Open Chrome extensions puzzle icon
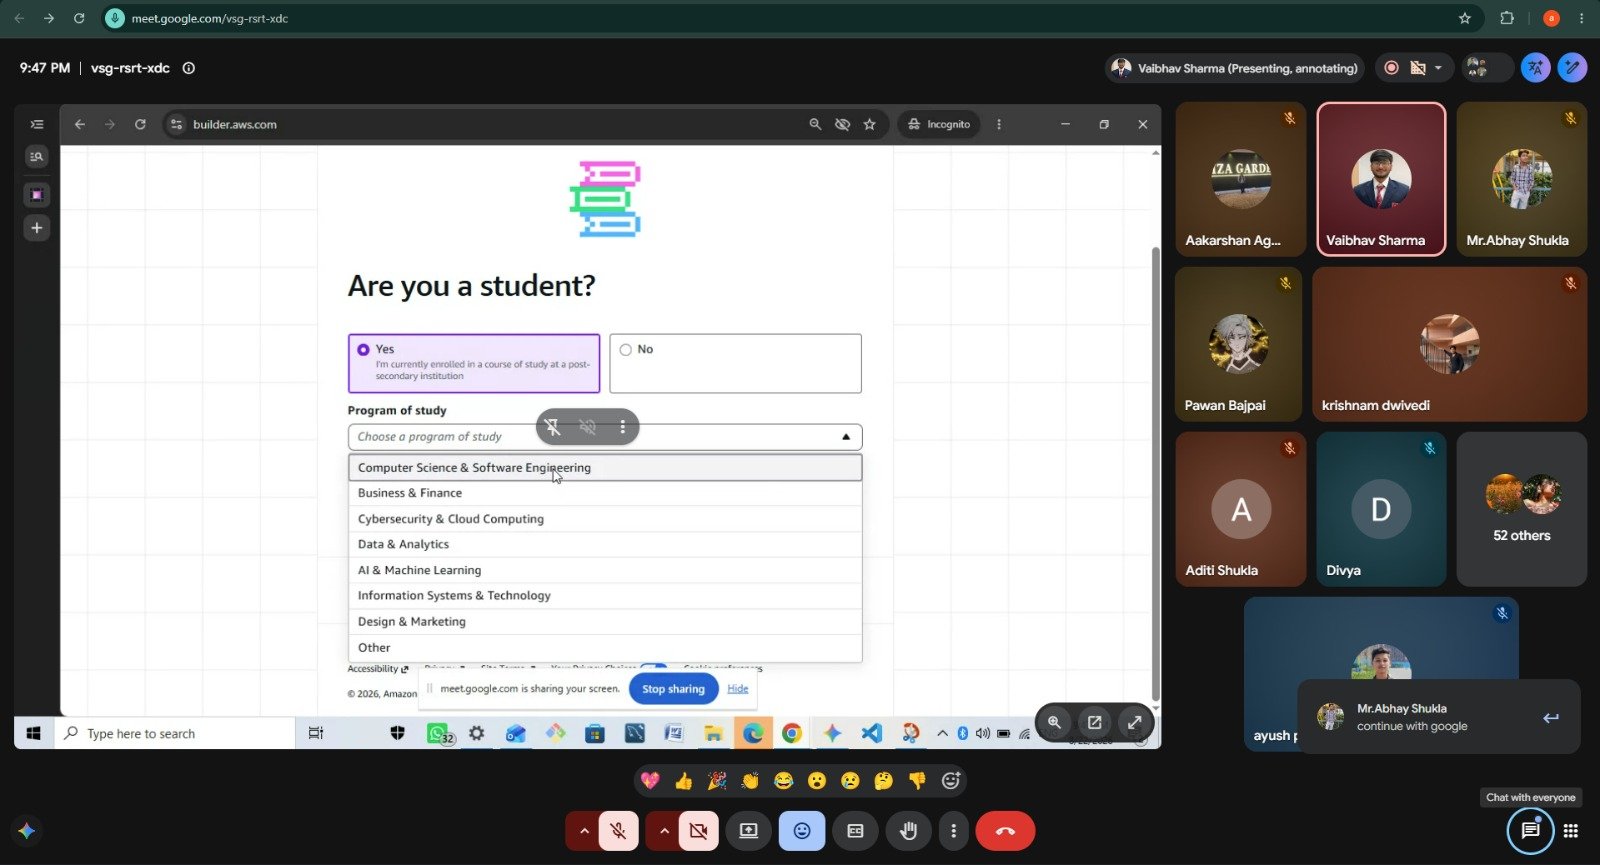1600x865 pixels. click(1507, 18)
